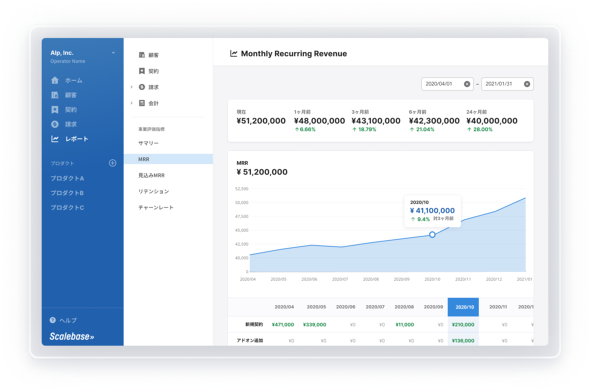
Task: Expand the 請求 submenu in white panel
Action: pos(132,87)
